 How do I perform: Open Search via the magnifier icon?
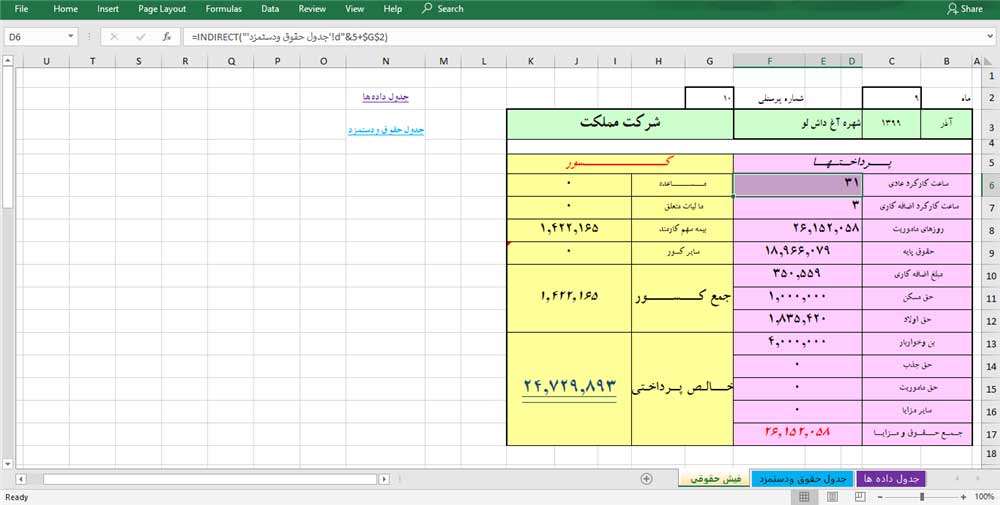tap(427, 9)
